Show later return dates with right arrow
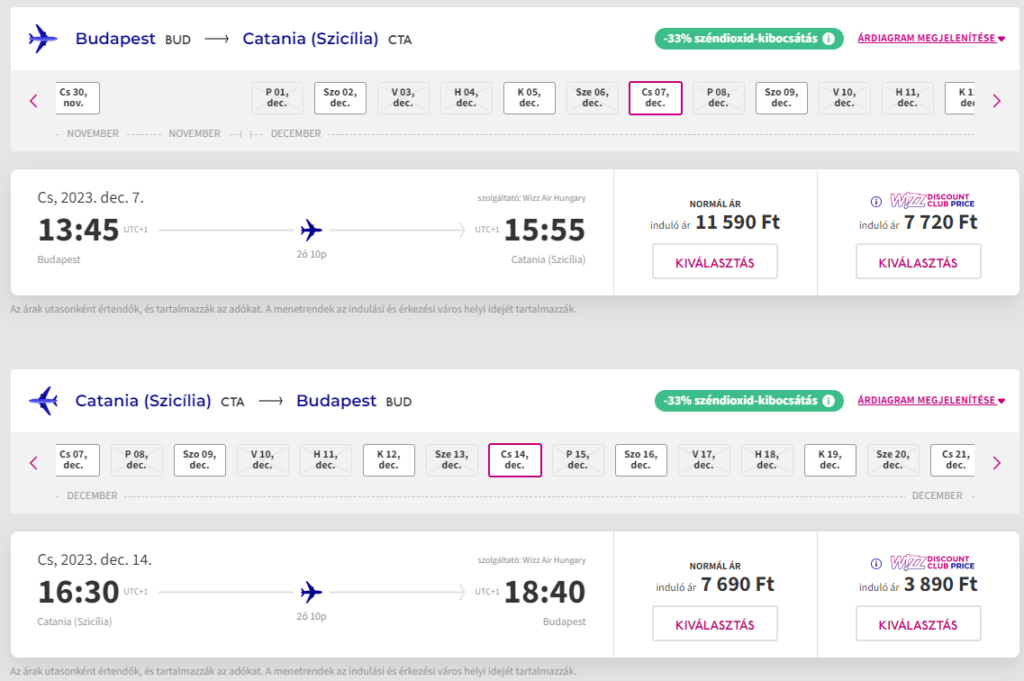 coord(996,462)
